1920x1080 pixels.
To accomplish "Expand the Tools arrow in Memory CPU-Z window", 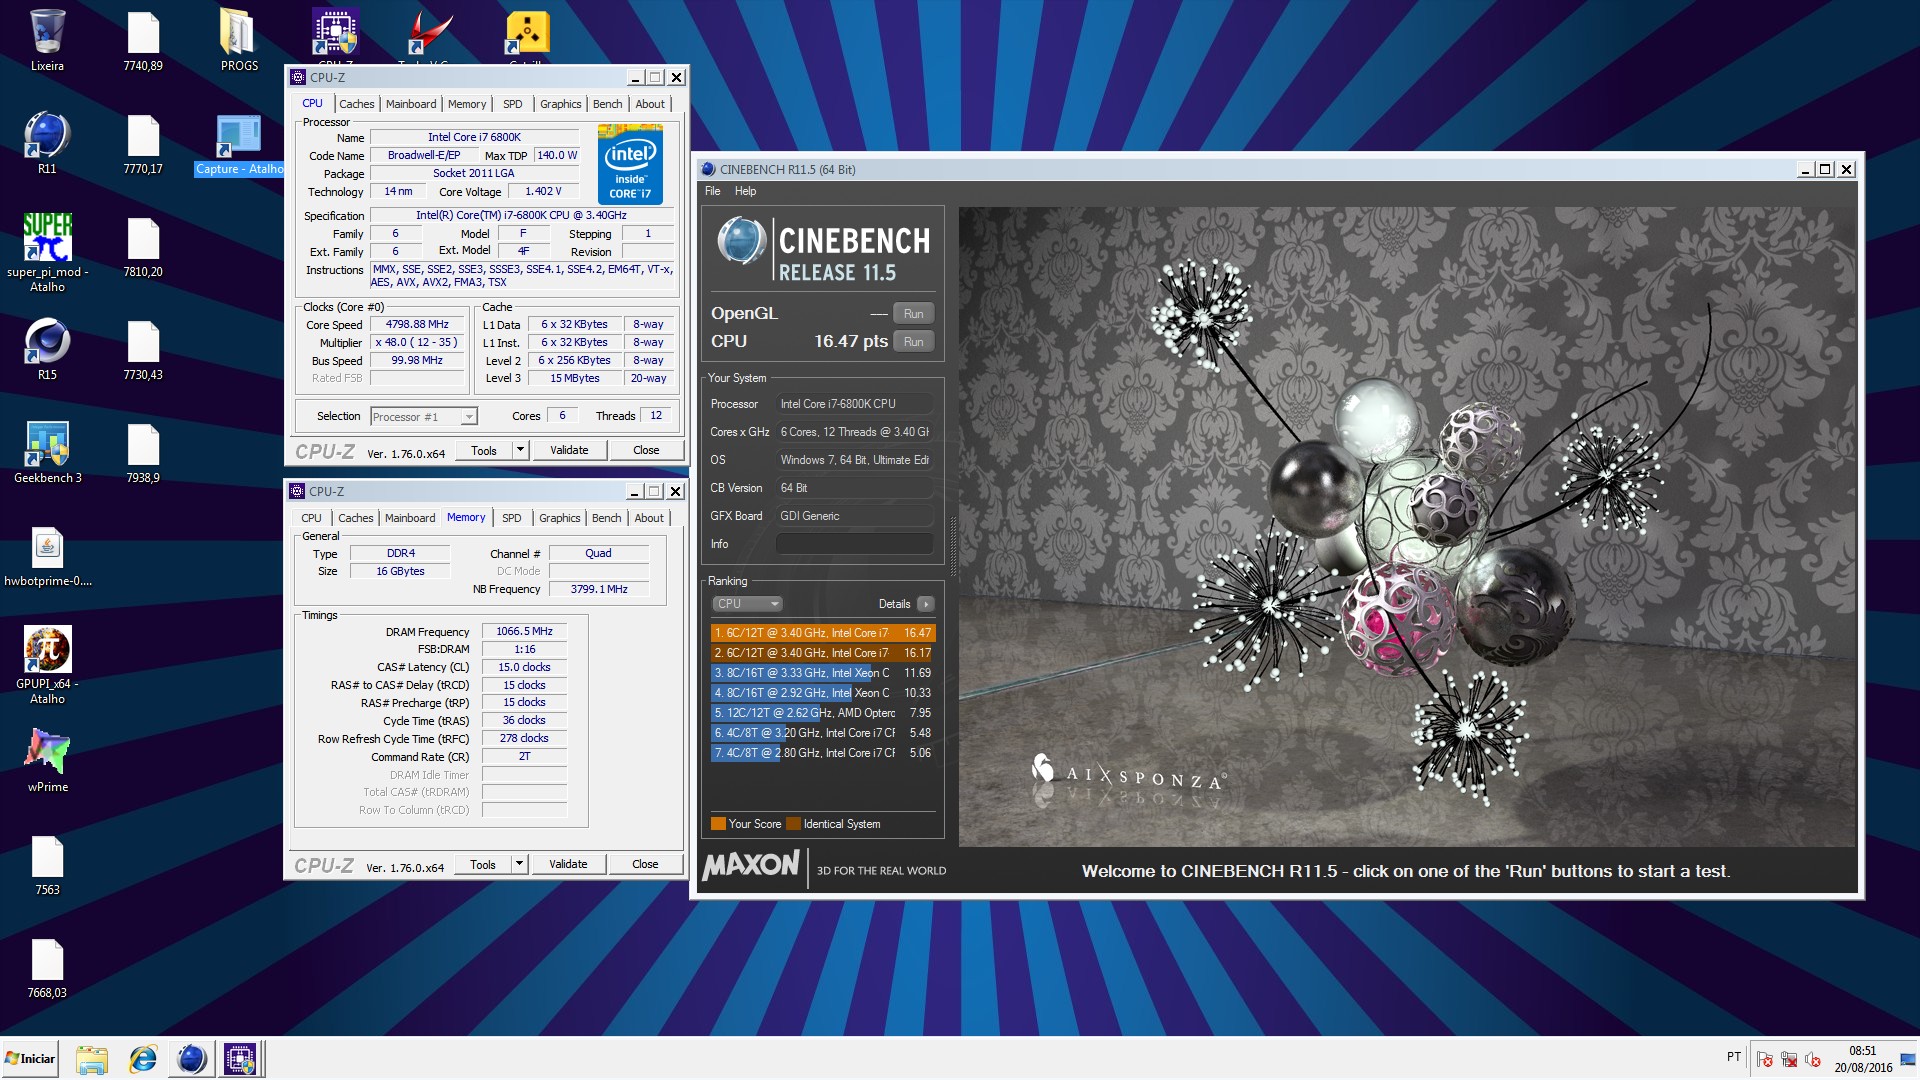I will pos(519,864).
